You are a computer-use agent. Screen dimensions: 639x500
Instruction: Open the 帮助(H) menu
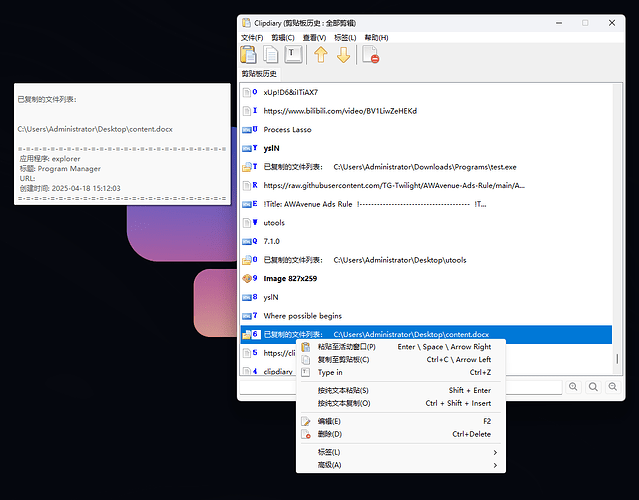(376, 37)
